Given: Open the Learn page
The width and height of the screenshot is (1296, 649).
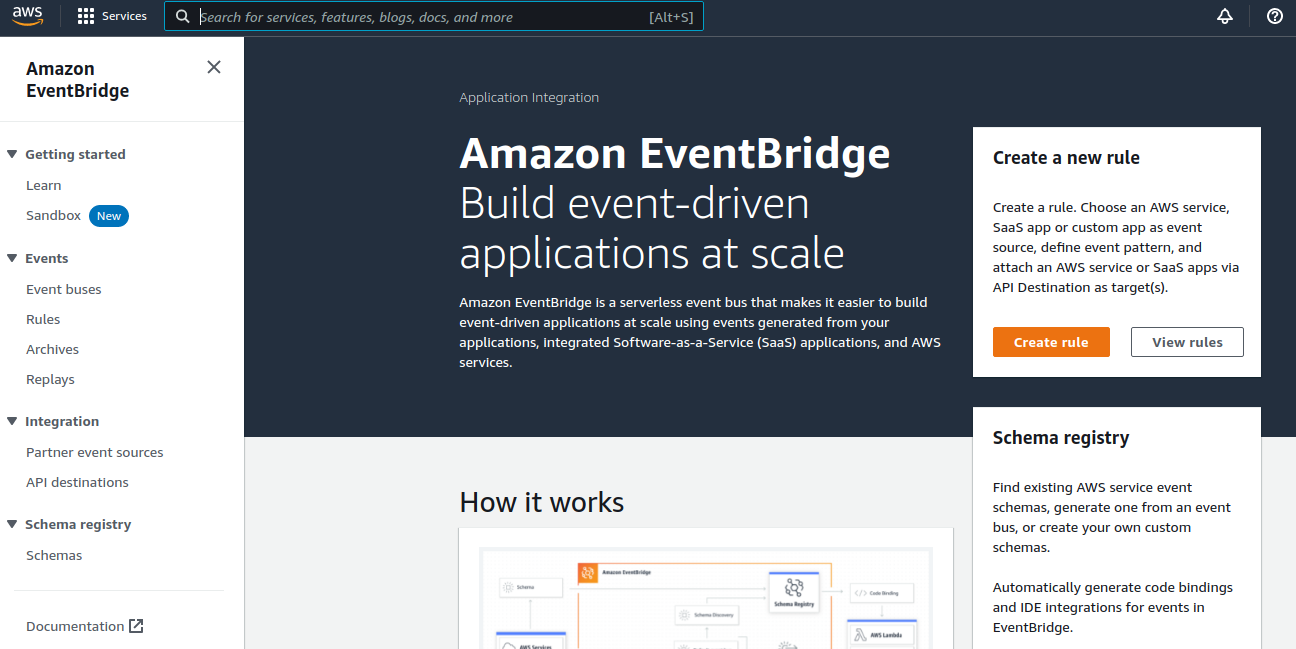Looking at the screenshot, I should 44,185.
